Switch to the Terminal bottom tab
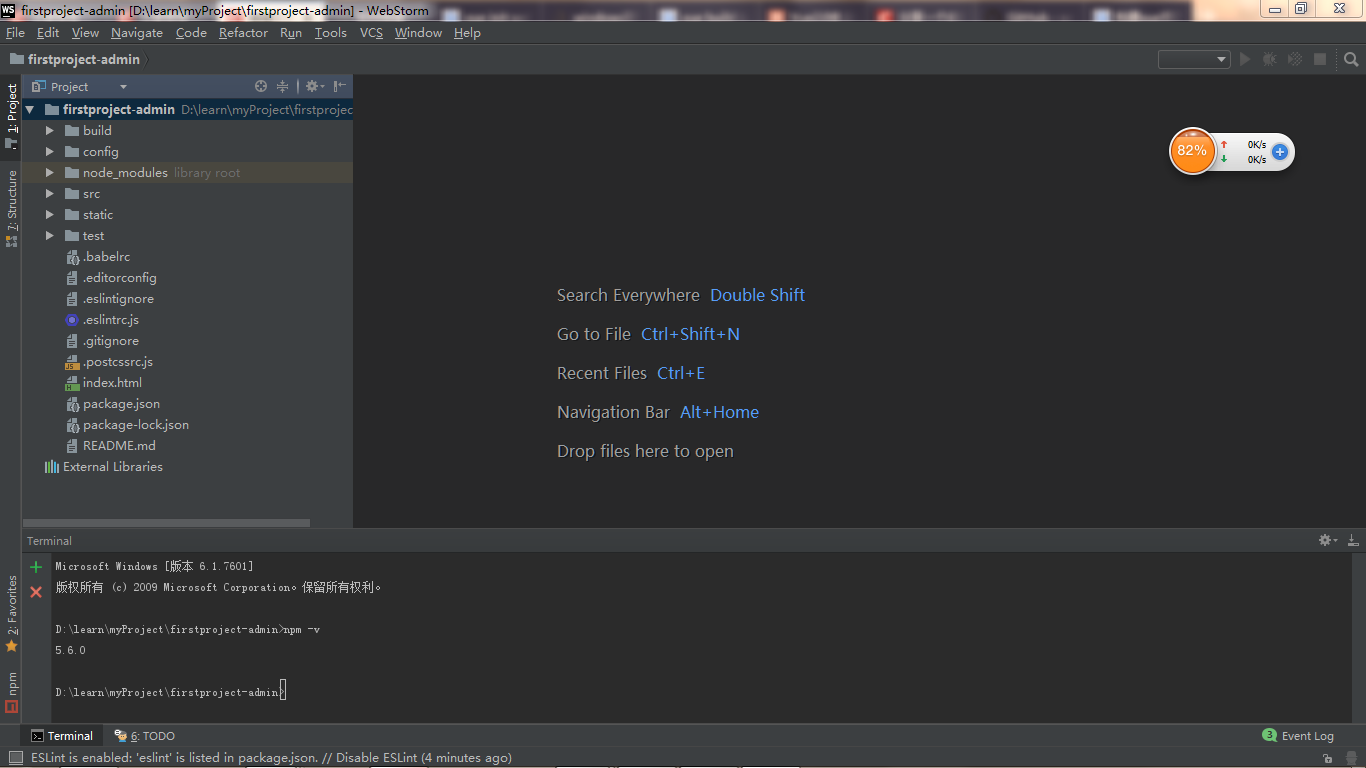This screenshot has width=1366, height=768. pyautogui.click(x=62, y=736)
